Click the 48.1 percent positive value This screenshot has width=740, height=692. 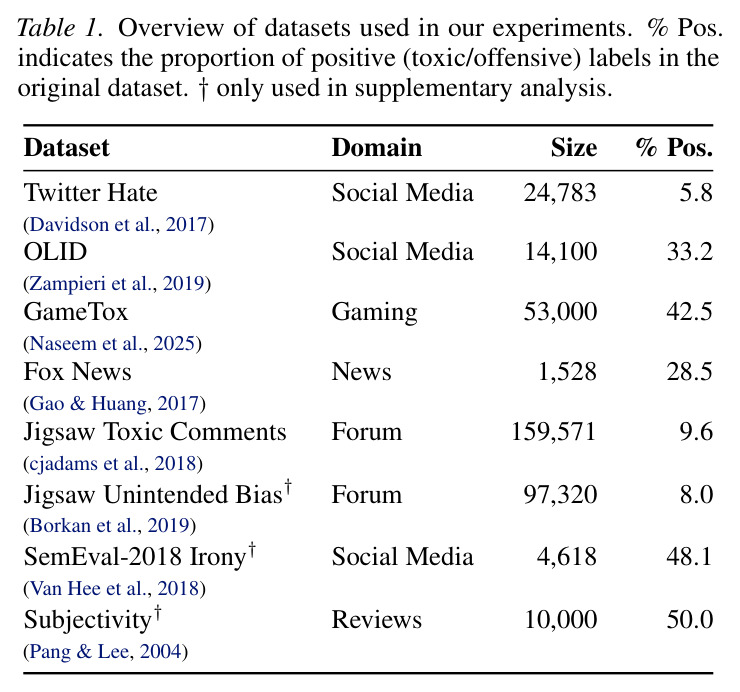pyautogui.click(x=690, y=557)
